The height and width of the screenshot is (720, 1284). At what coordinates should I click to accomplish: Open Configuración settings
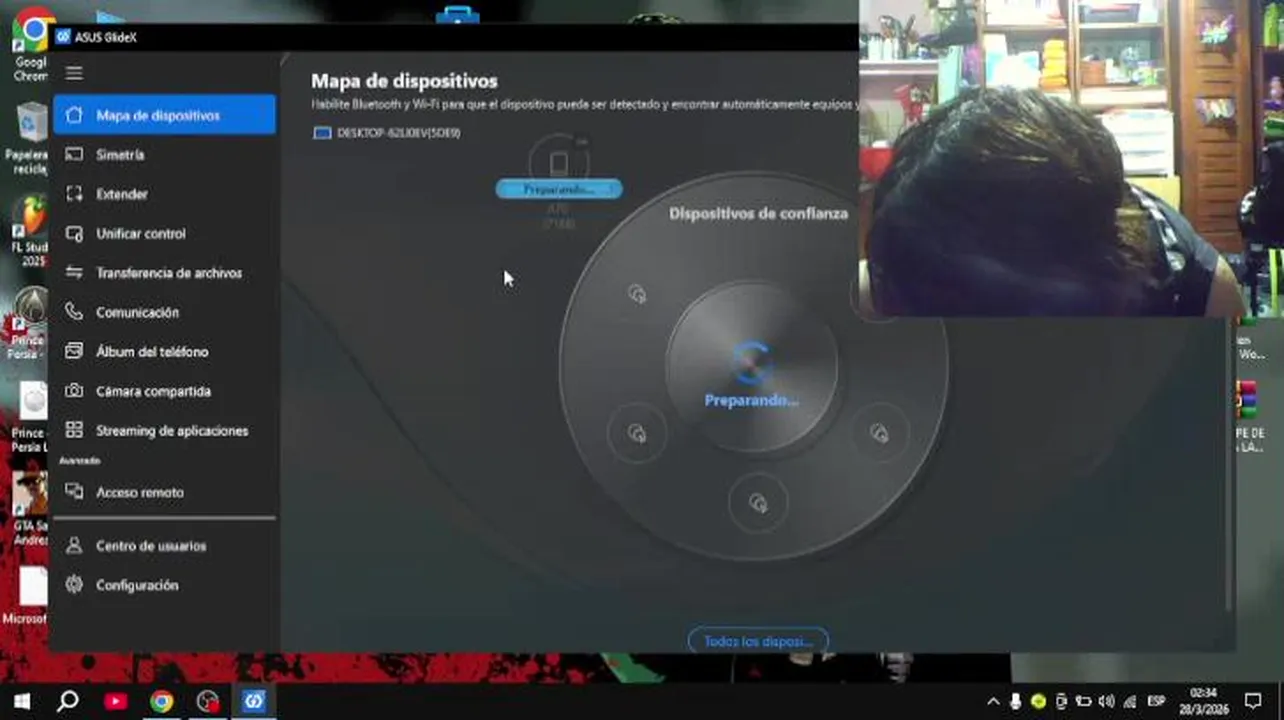click(165, 585)
